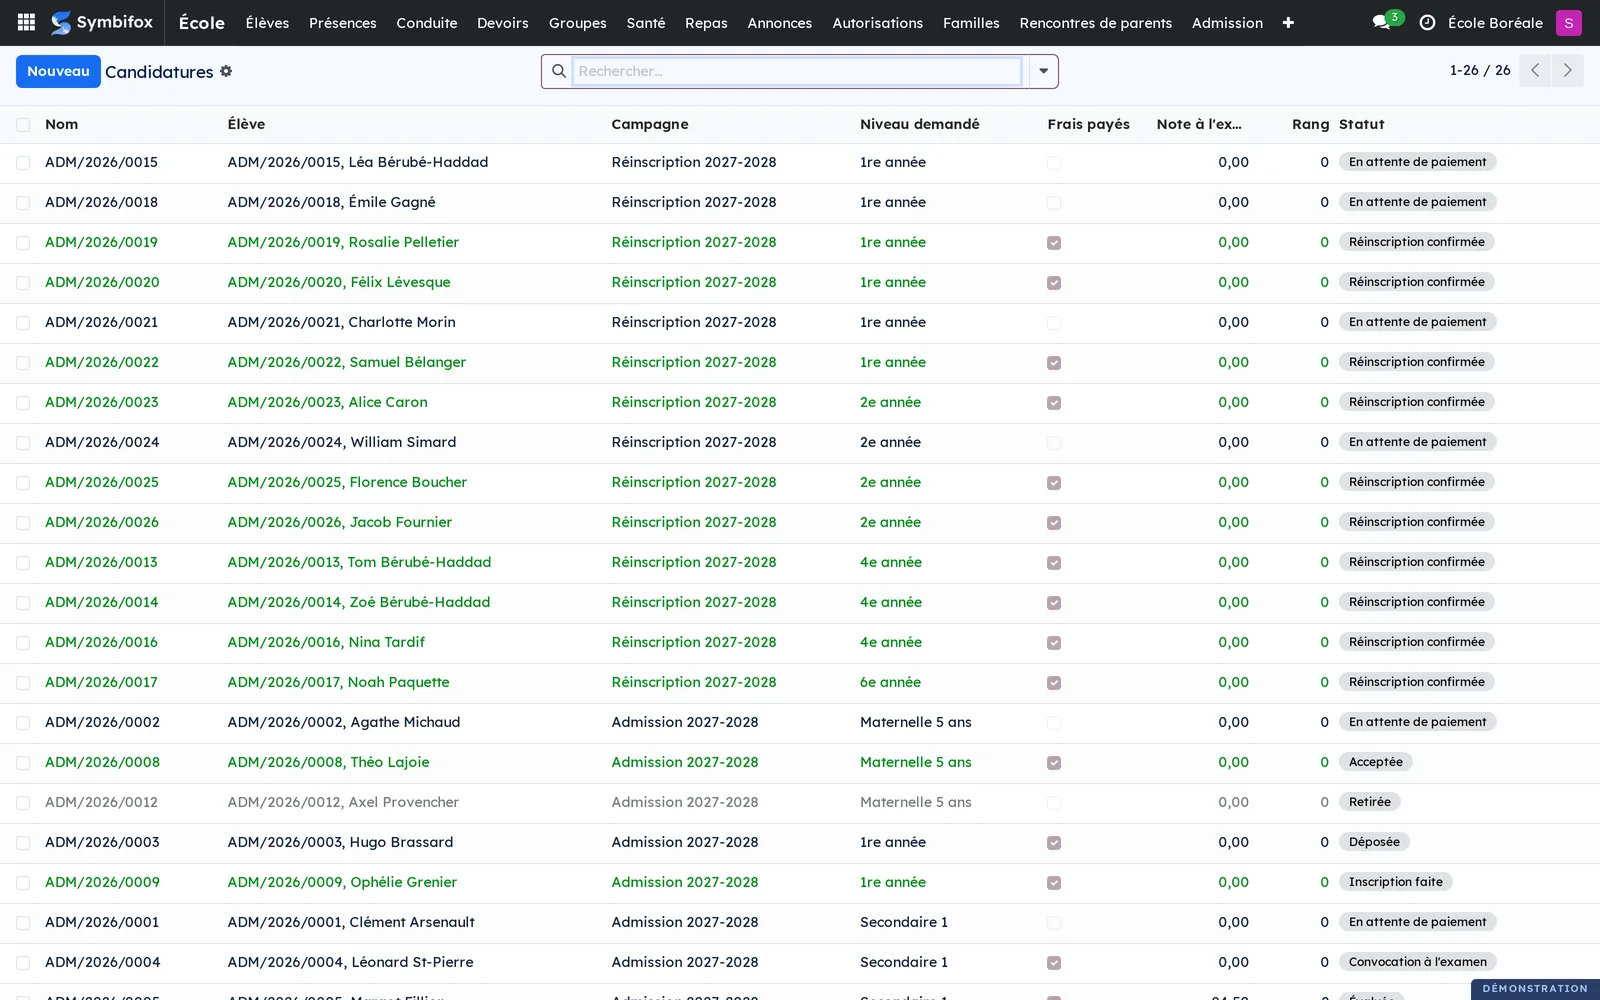Image resolution: width=1600 pixels, height=1000 pixels.
Task: Open the Admission menu
Action: (1227, 23)
